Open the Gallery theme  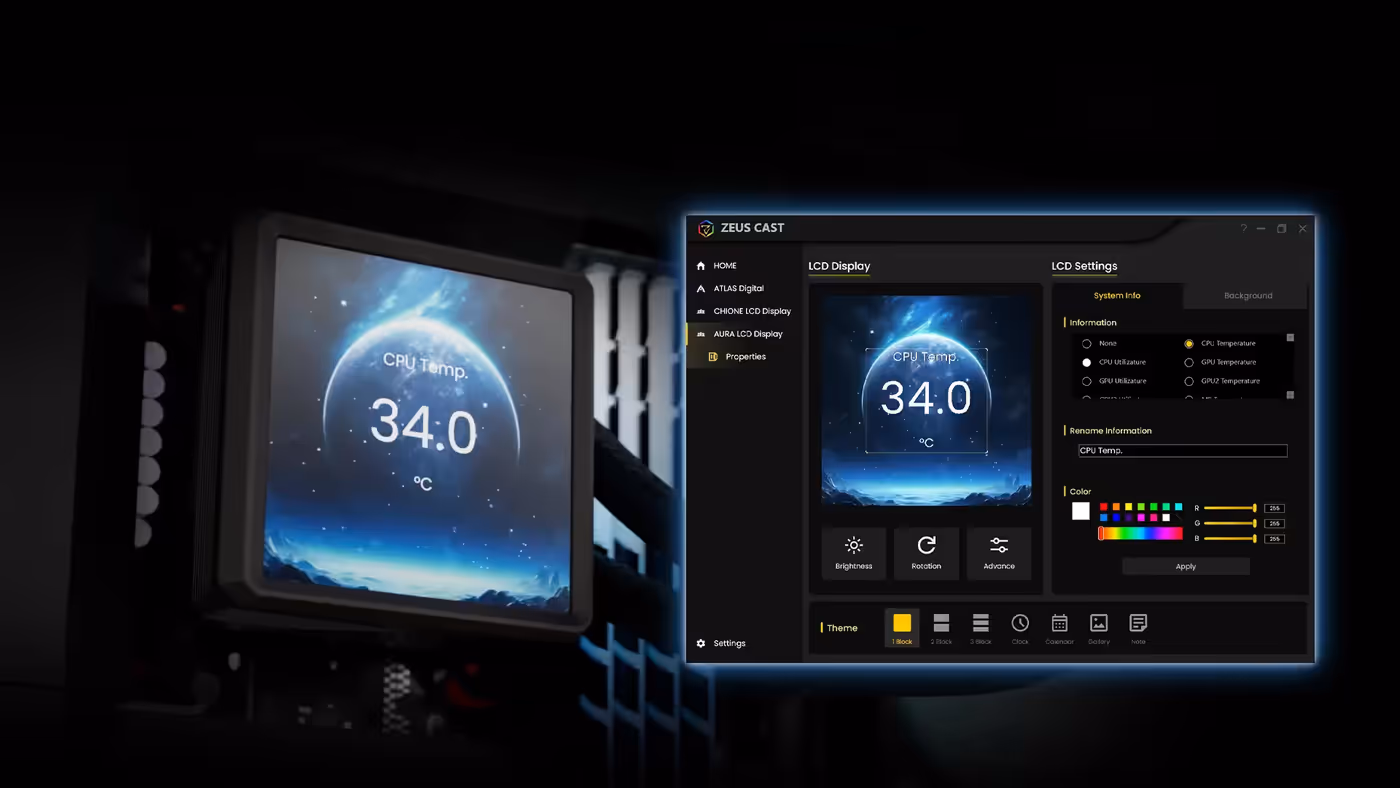click(1099, 627)
